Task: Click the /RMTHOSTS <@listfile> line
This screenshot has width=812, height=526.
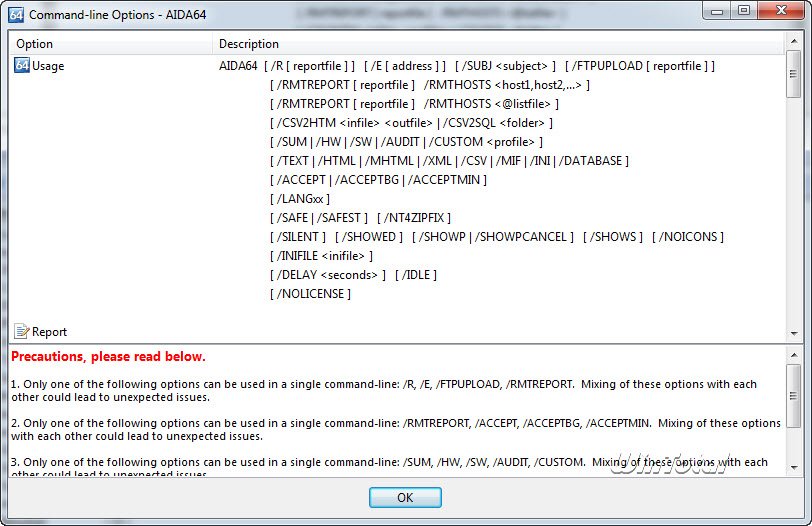Action: coord(414,104)
